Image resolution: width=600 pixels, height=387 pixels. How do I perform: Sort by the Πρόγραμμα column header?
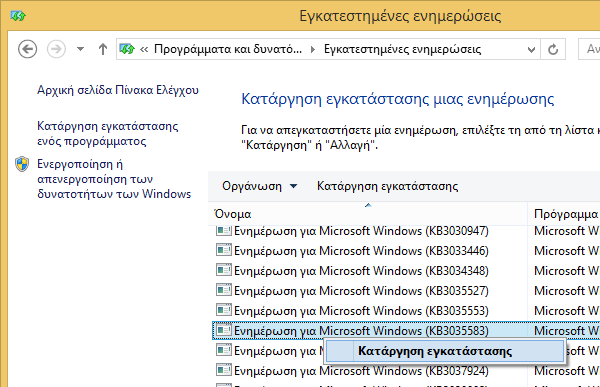[564, 214]
